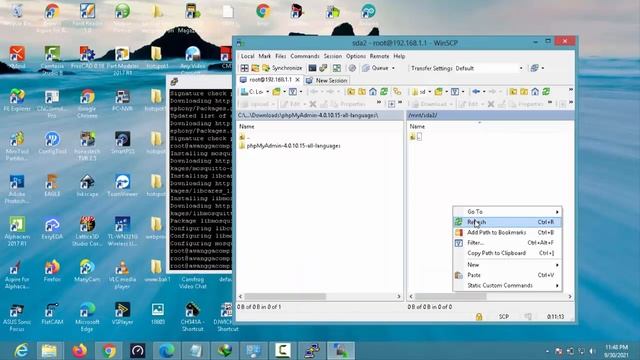
Task: Select the VLC media player desktop shortcut
Action: 122,274
